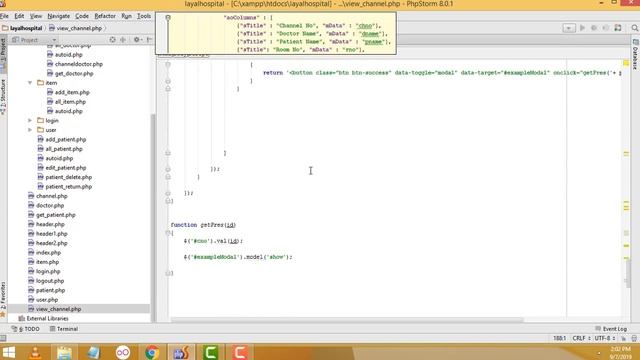
Task: Open File Explorer from taskbar
Action: [64, 352]
